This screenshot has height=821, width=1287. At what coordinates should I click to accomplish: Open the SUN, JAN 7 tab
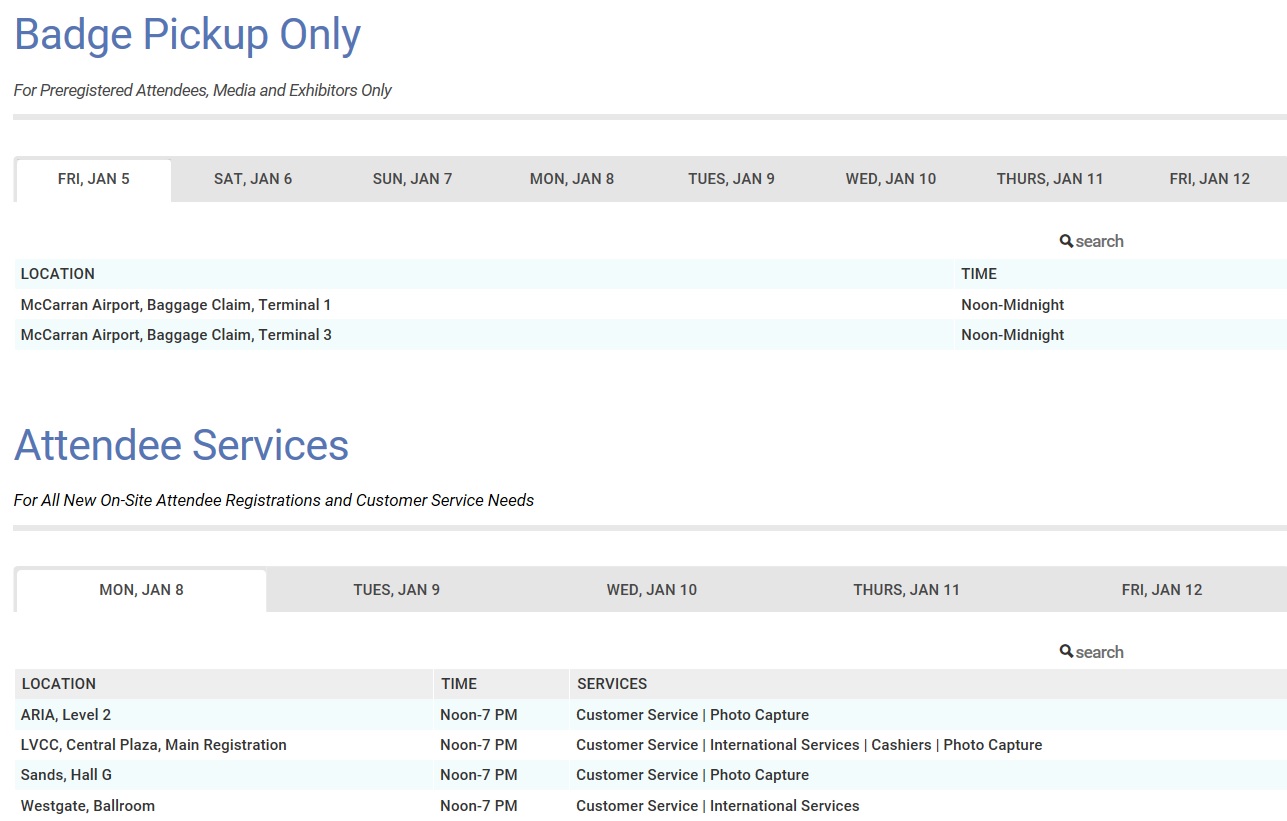pos(412,179)
